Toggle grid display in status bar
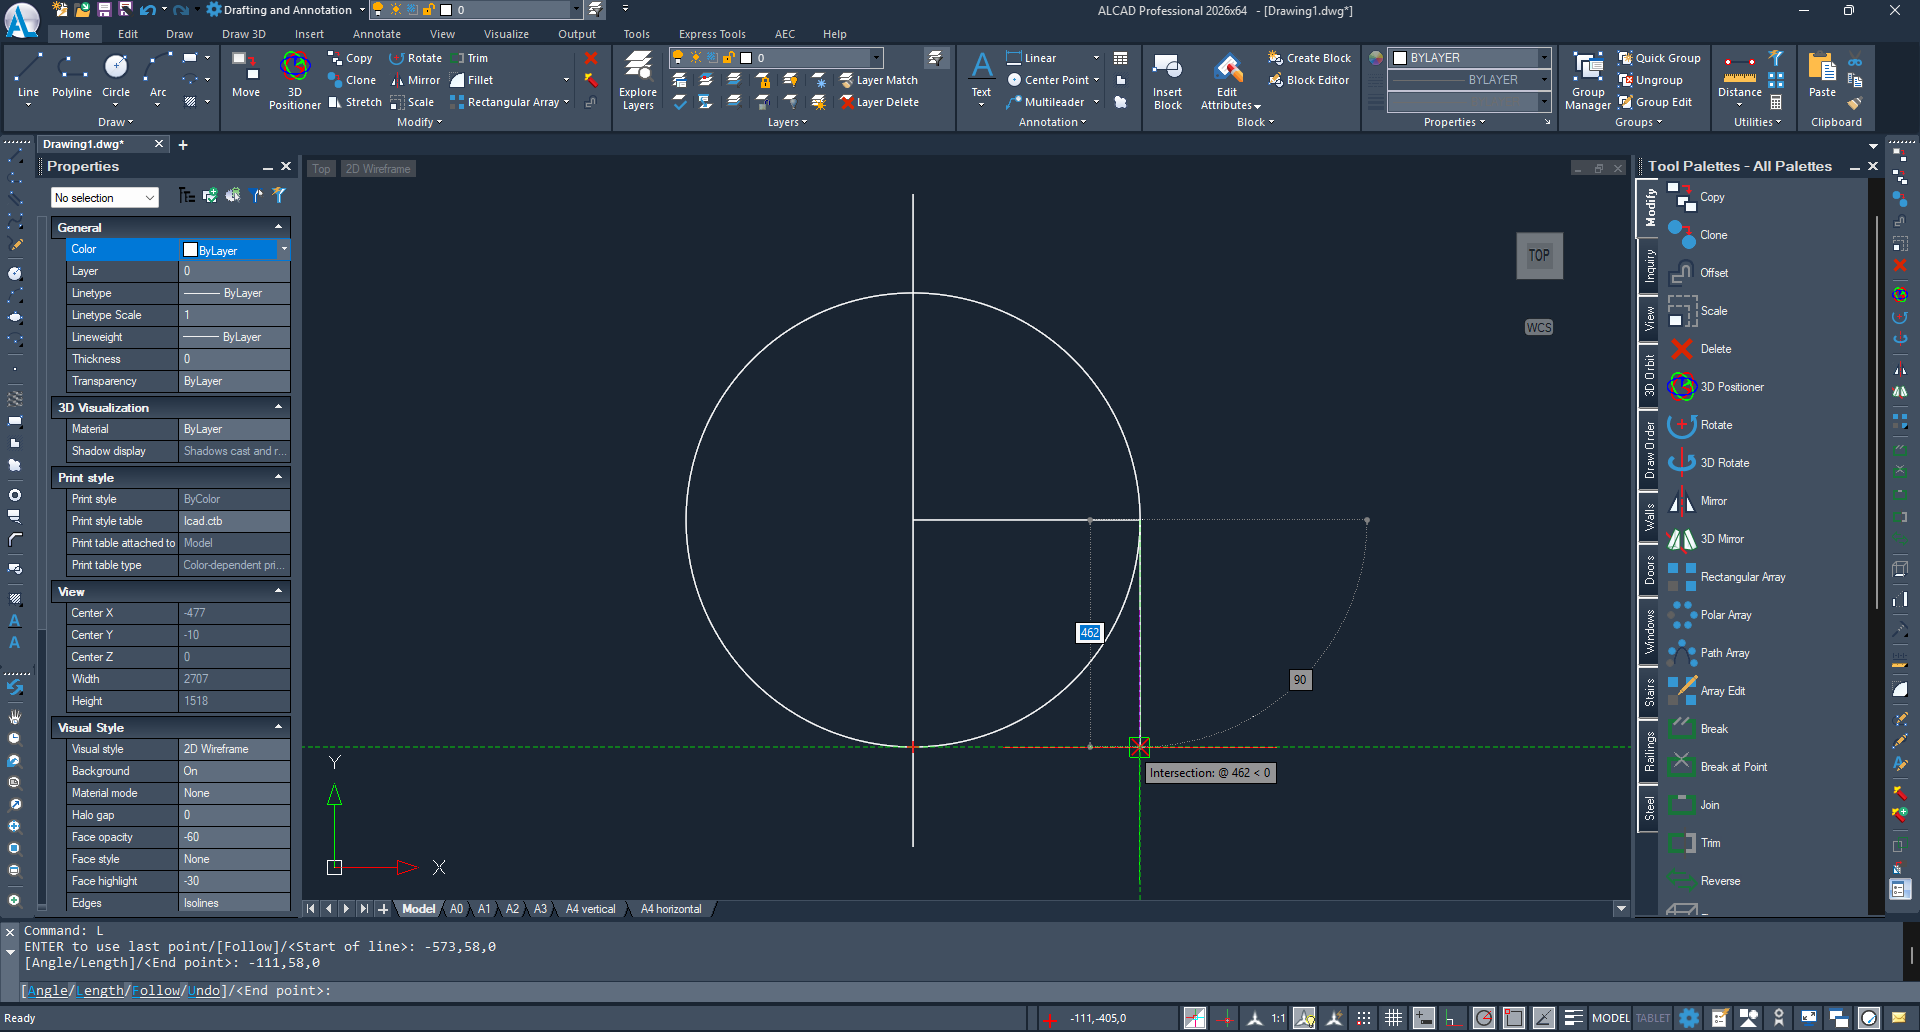Screen dimensions: 1920x1032 [x=1393, y=1018]
